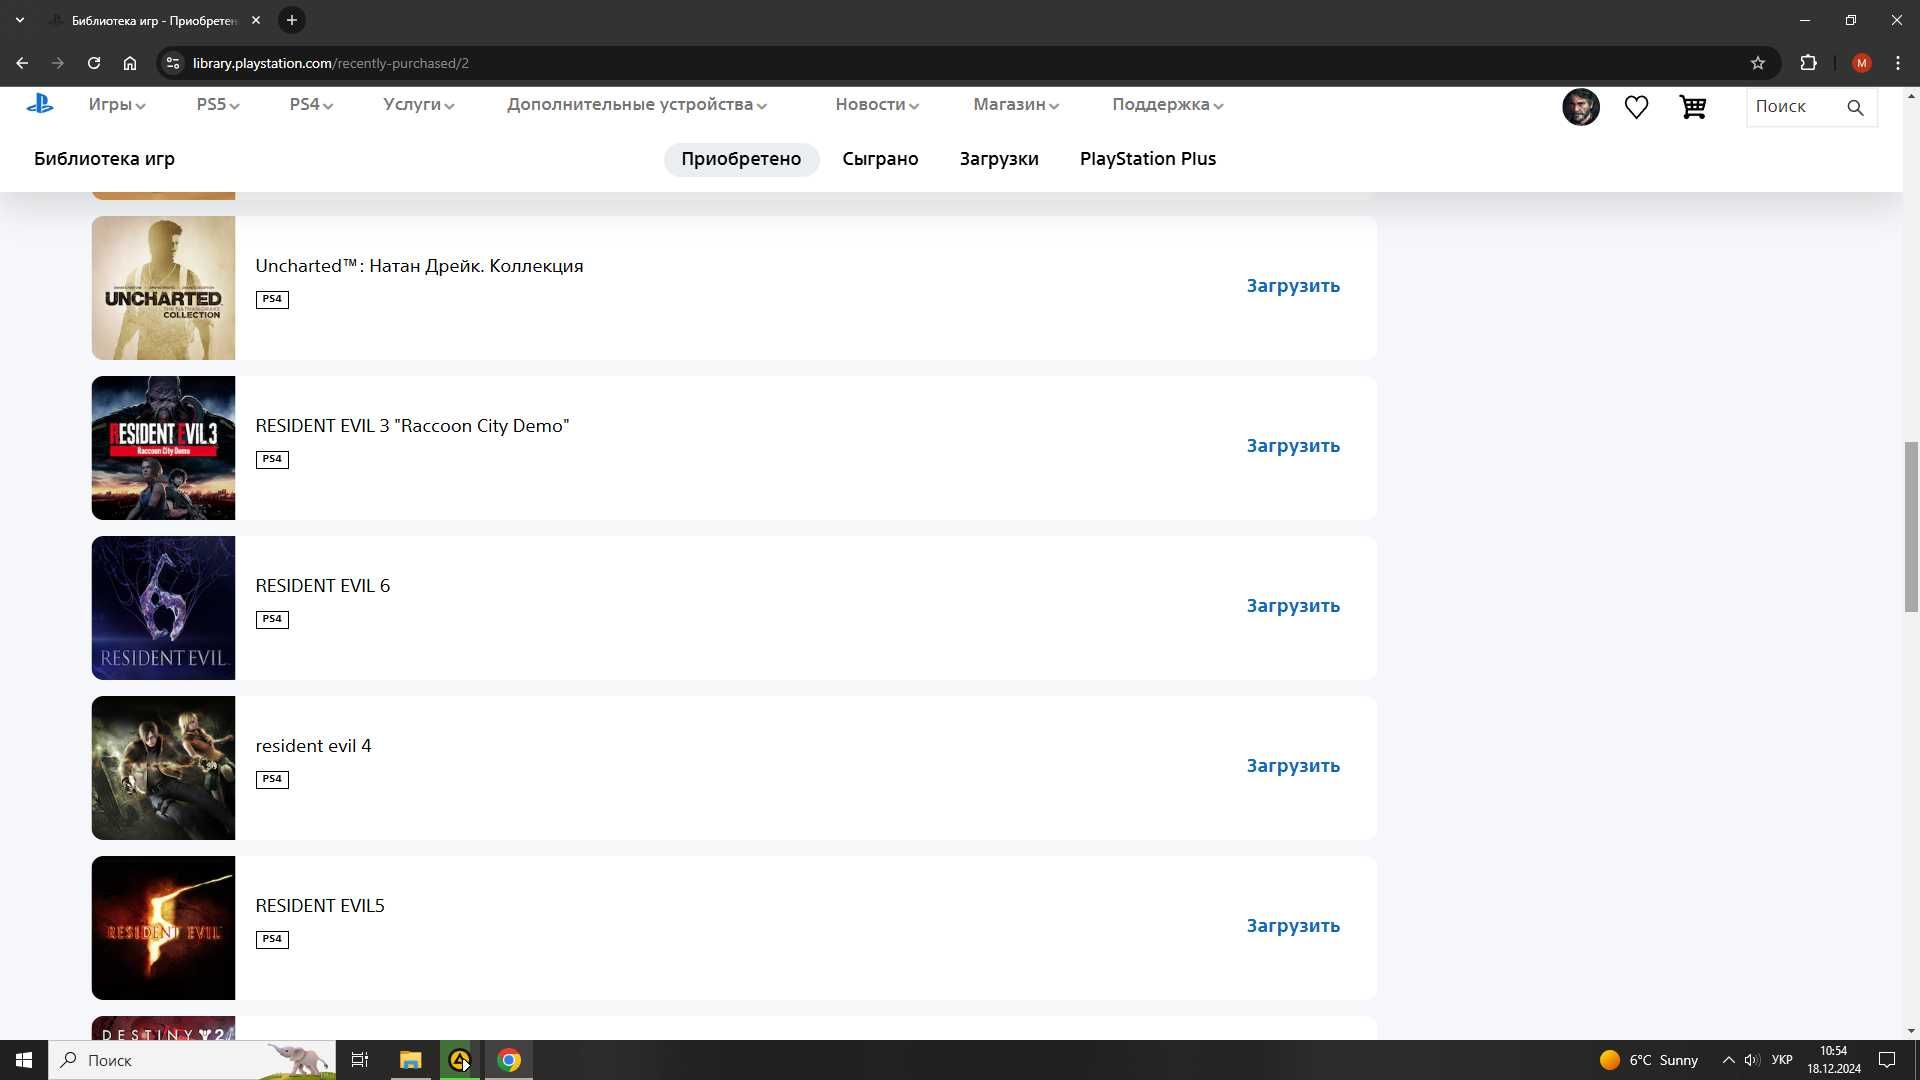
Task: Open a new browser tab
Action: tap(292, 20)
